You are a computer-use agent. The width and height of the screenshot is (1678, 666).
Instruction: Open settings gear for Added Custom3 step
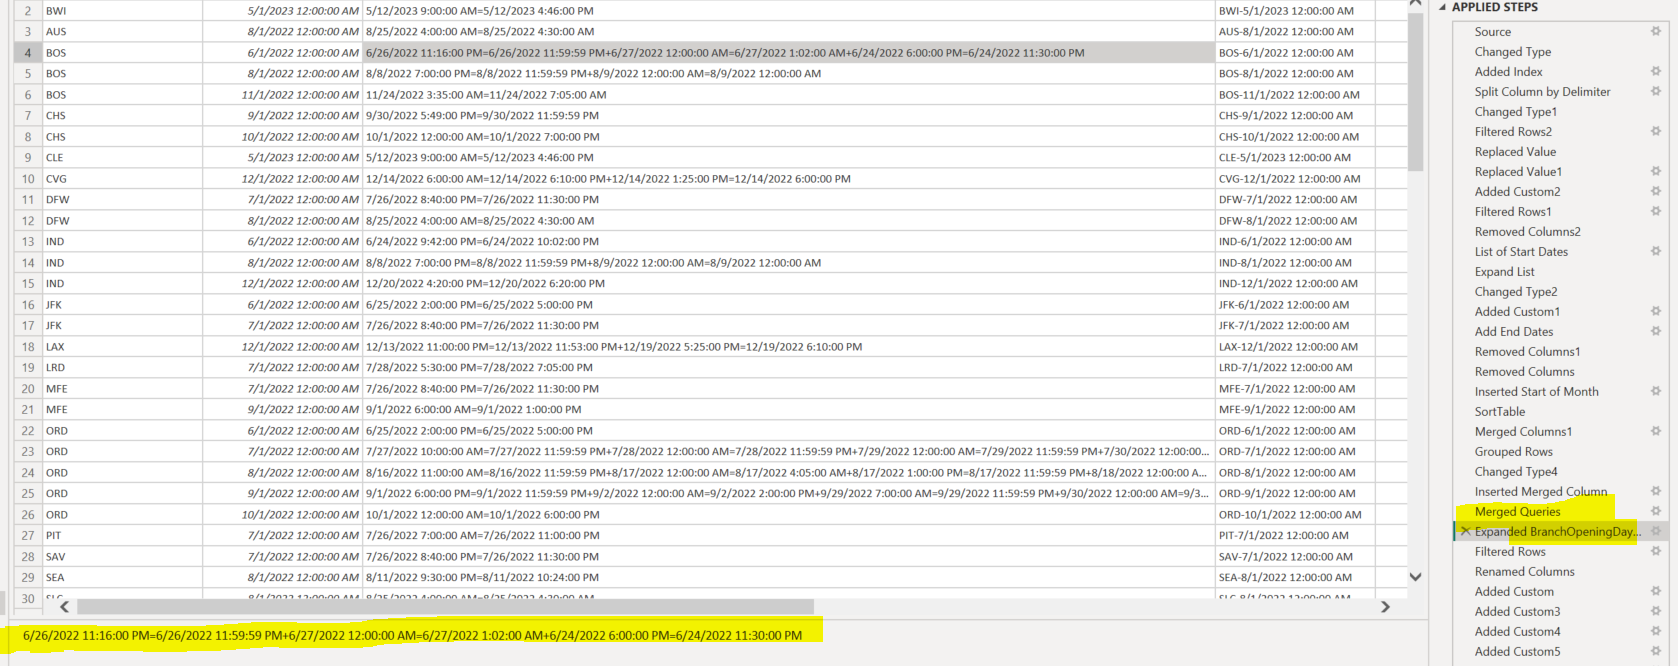(x=1656, y=611)
